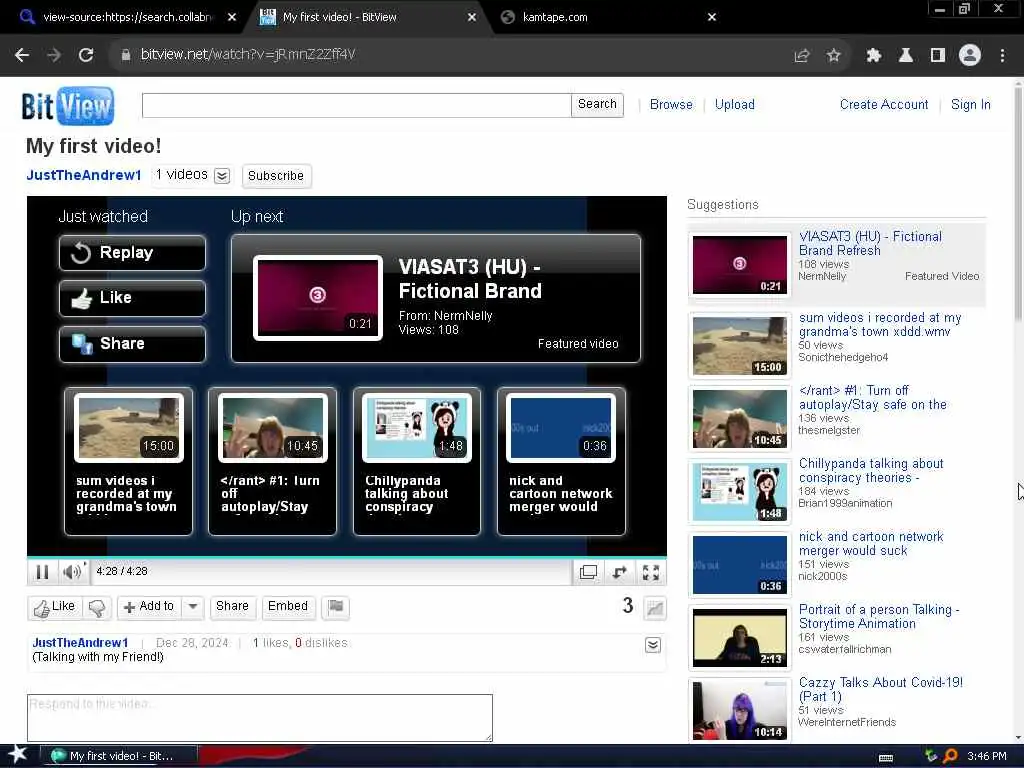Open end screen 'nick and cartoon network' card

point(561,461)
